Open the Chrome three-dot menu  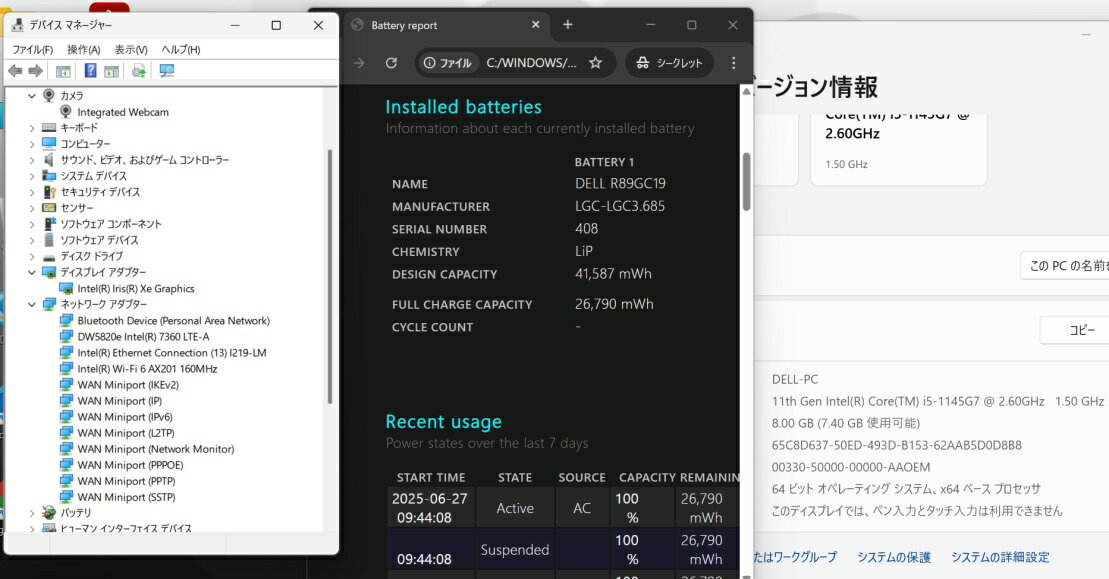[x=733, y=63]
